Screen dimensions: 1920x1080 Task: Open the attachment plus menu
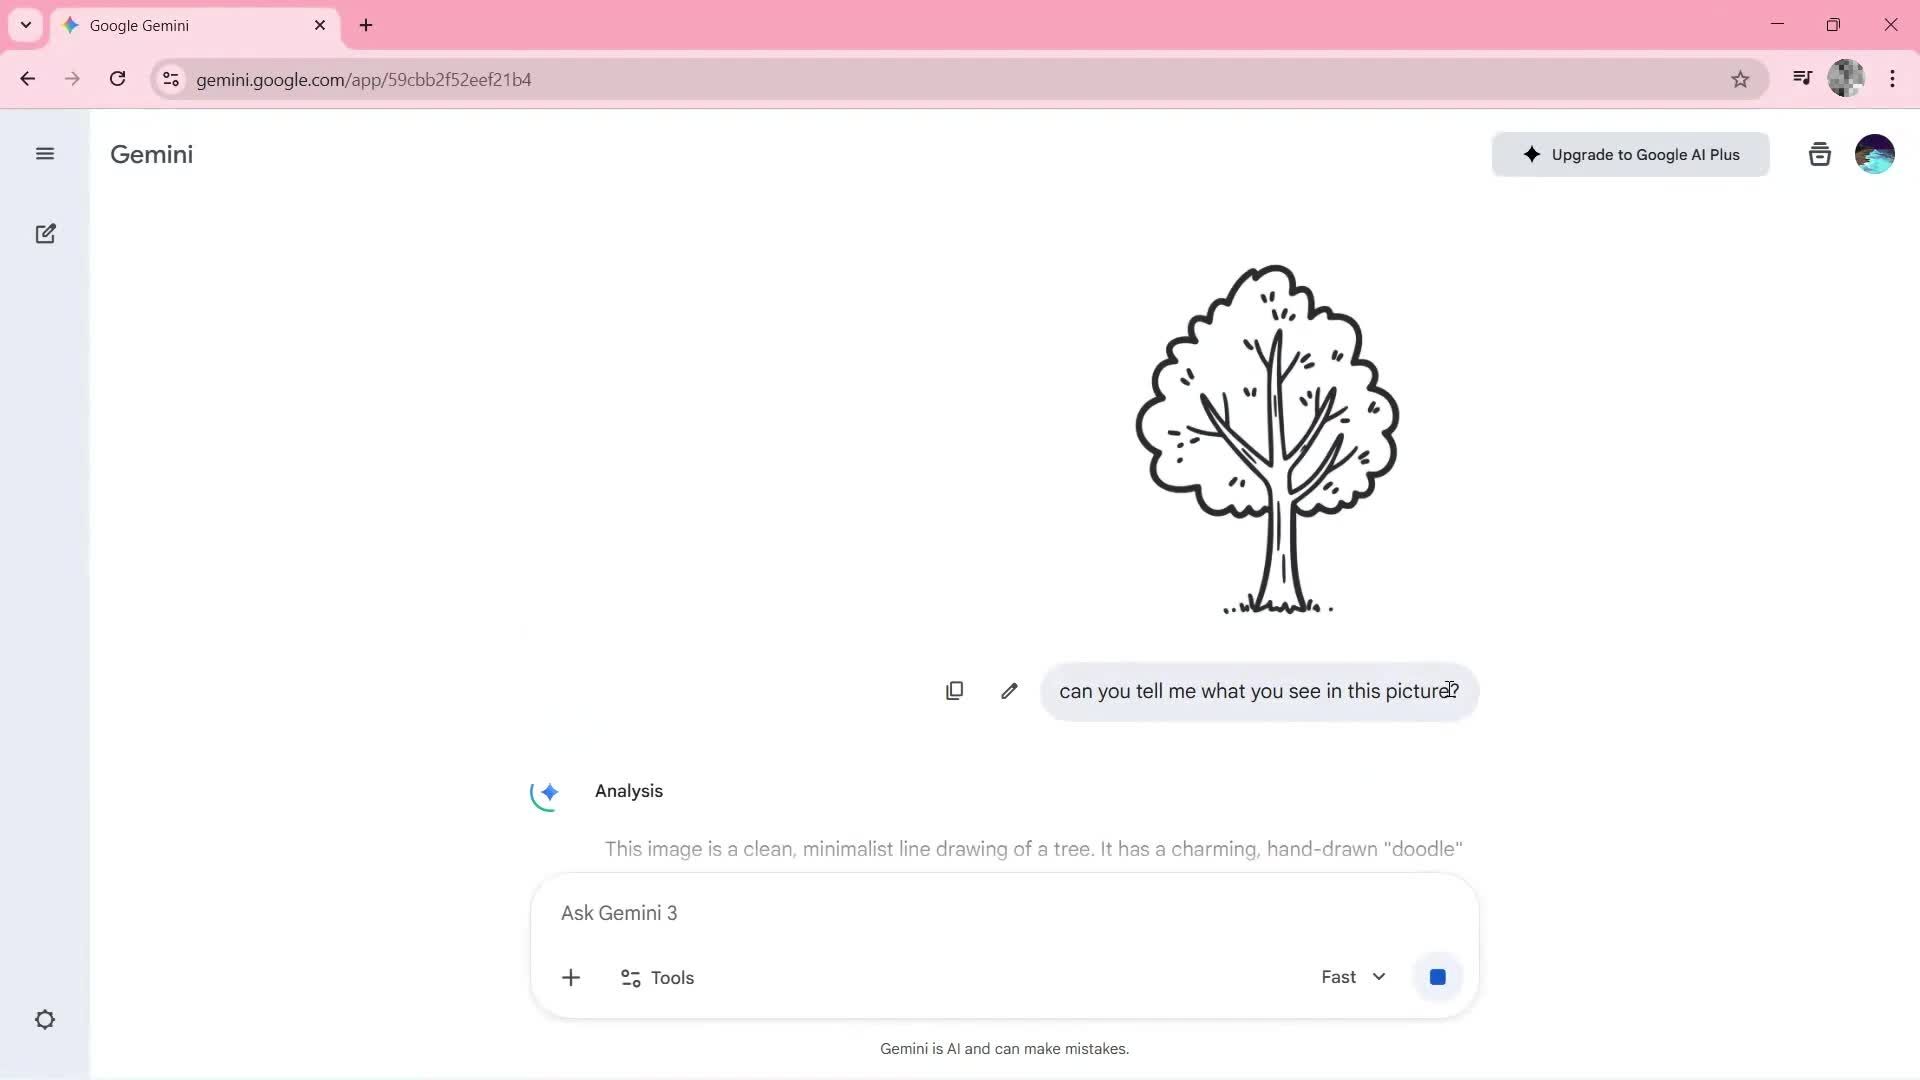[571, 977]
